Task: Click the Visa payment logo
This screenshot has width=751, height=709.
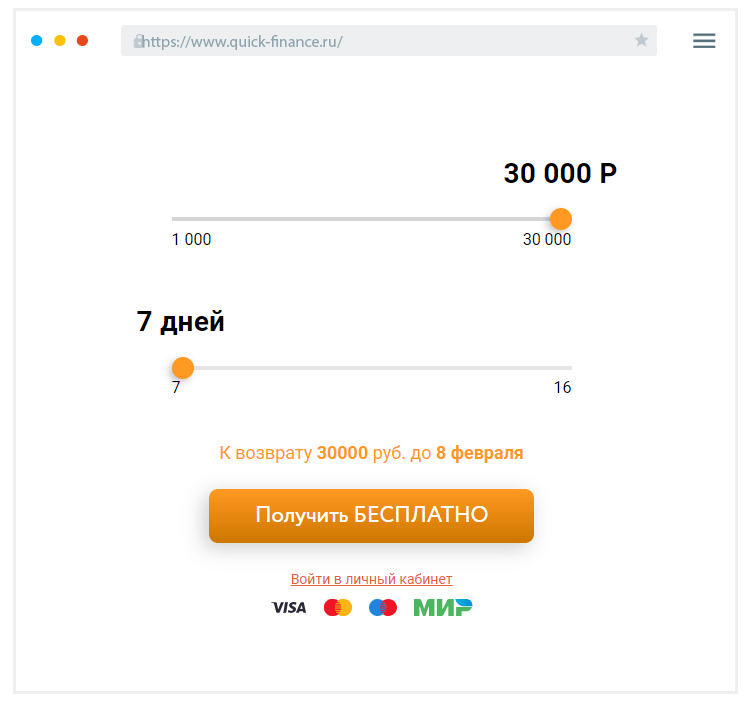Action: (x=289, y=607)
